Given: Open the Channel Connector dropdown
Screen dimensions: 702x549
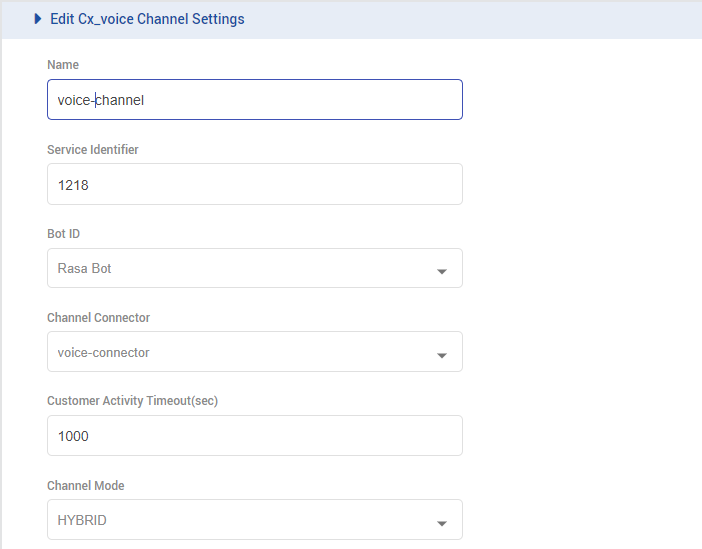Looking at the screenshot, I should [254, 352].
